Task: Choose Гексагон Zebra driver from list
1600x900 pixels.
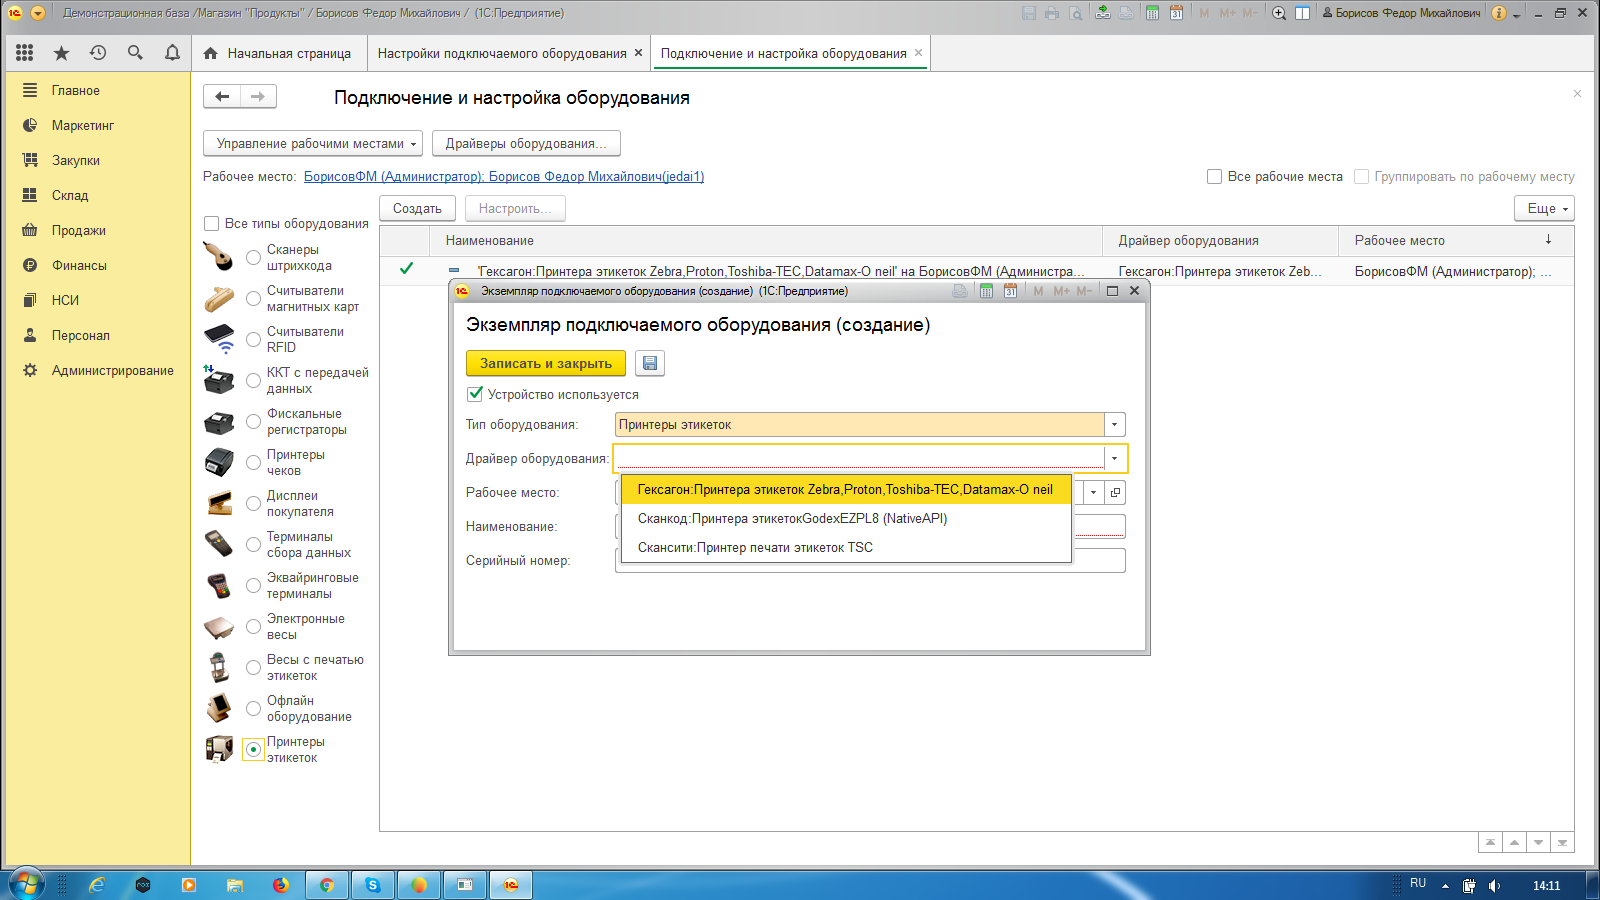Action: (845, 490)
